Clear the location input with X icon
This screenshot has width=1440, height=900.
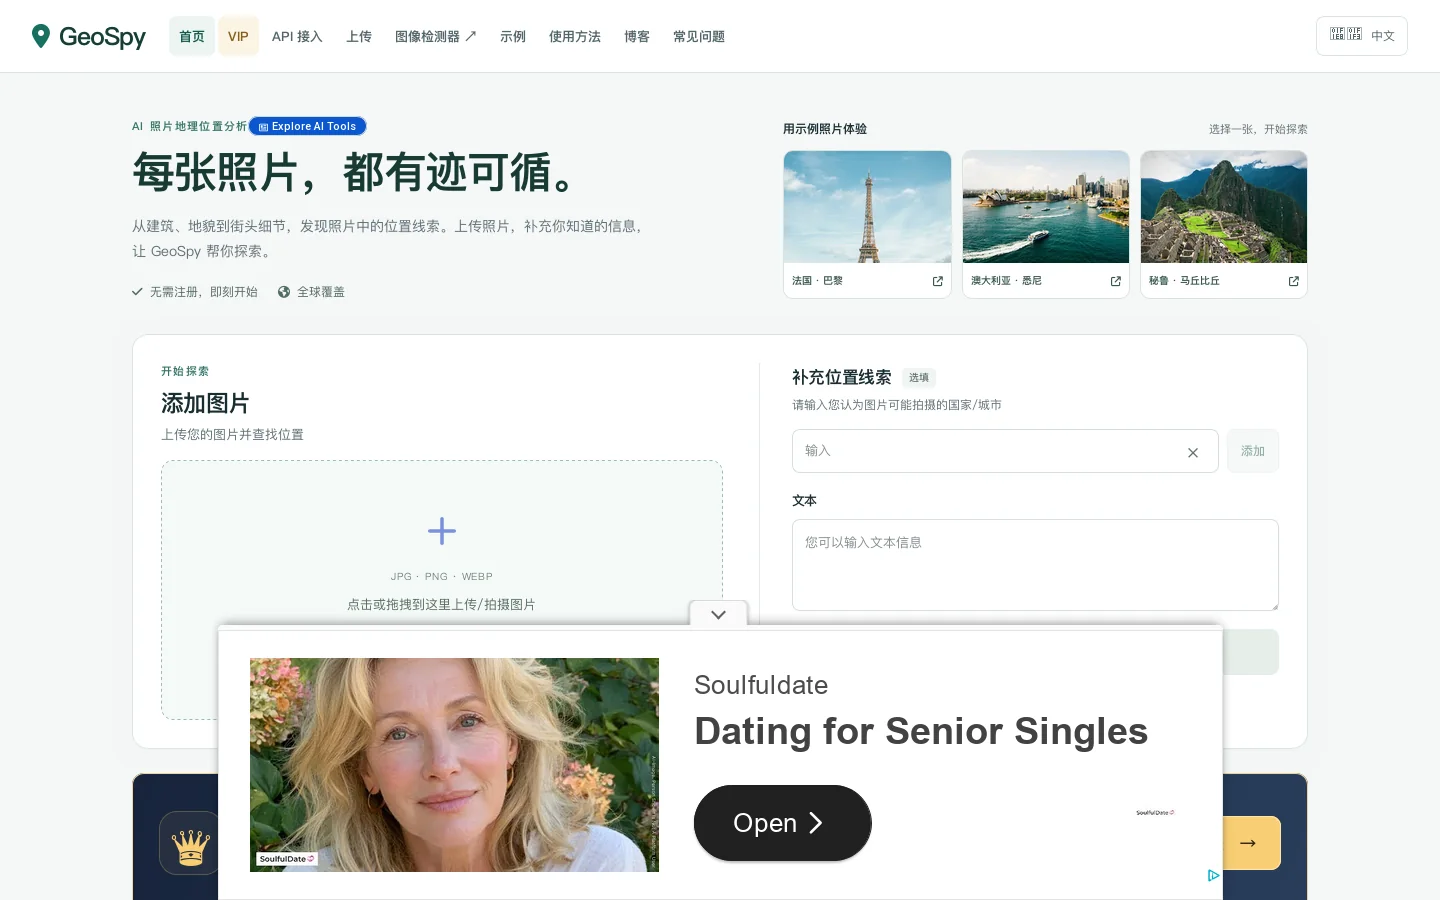(x=1193, y=453)
